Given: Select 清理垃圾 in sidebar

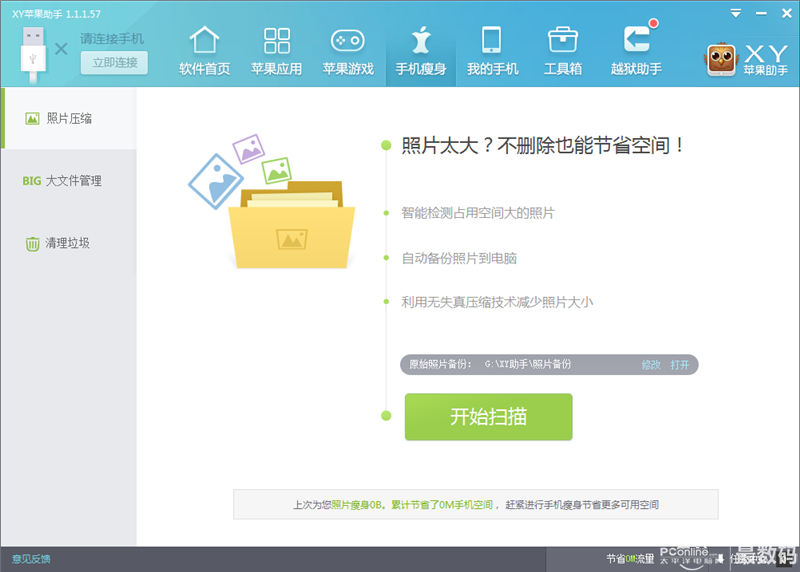Looking at the screenshot, I should pos(69,243).
